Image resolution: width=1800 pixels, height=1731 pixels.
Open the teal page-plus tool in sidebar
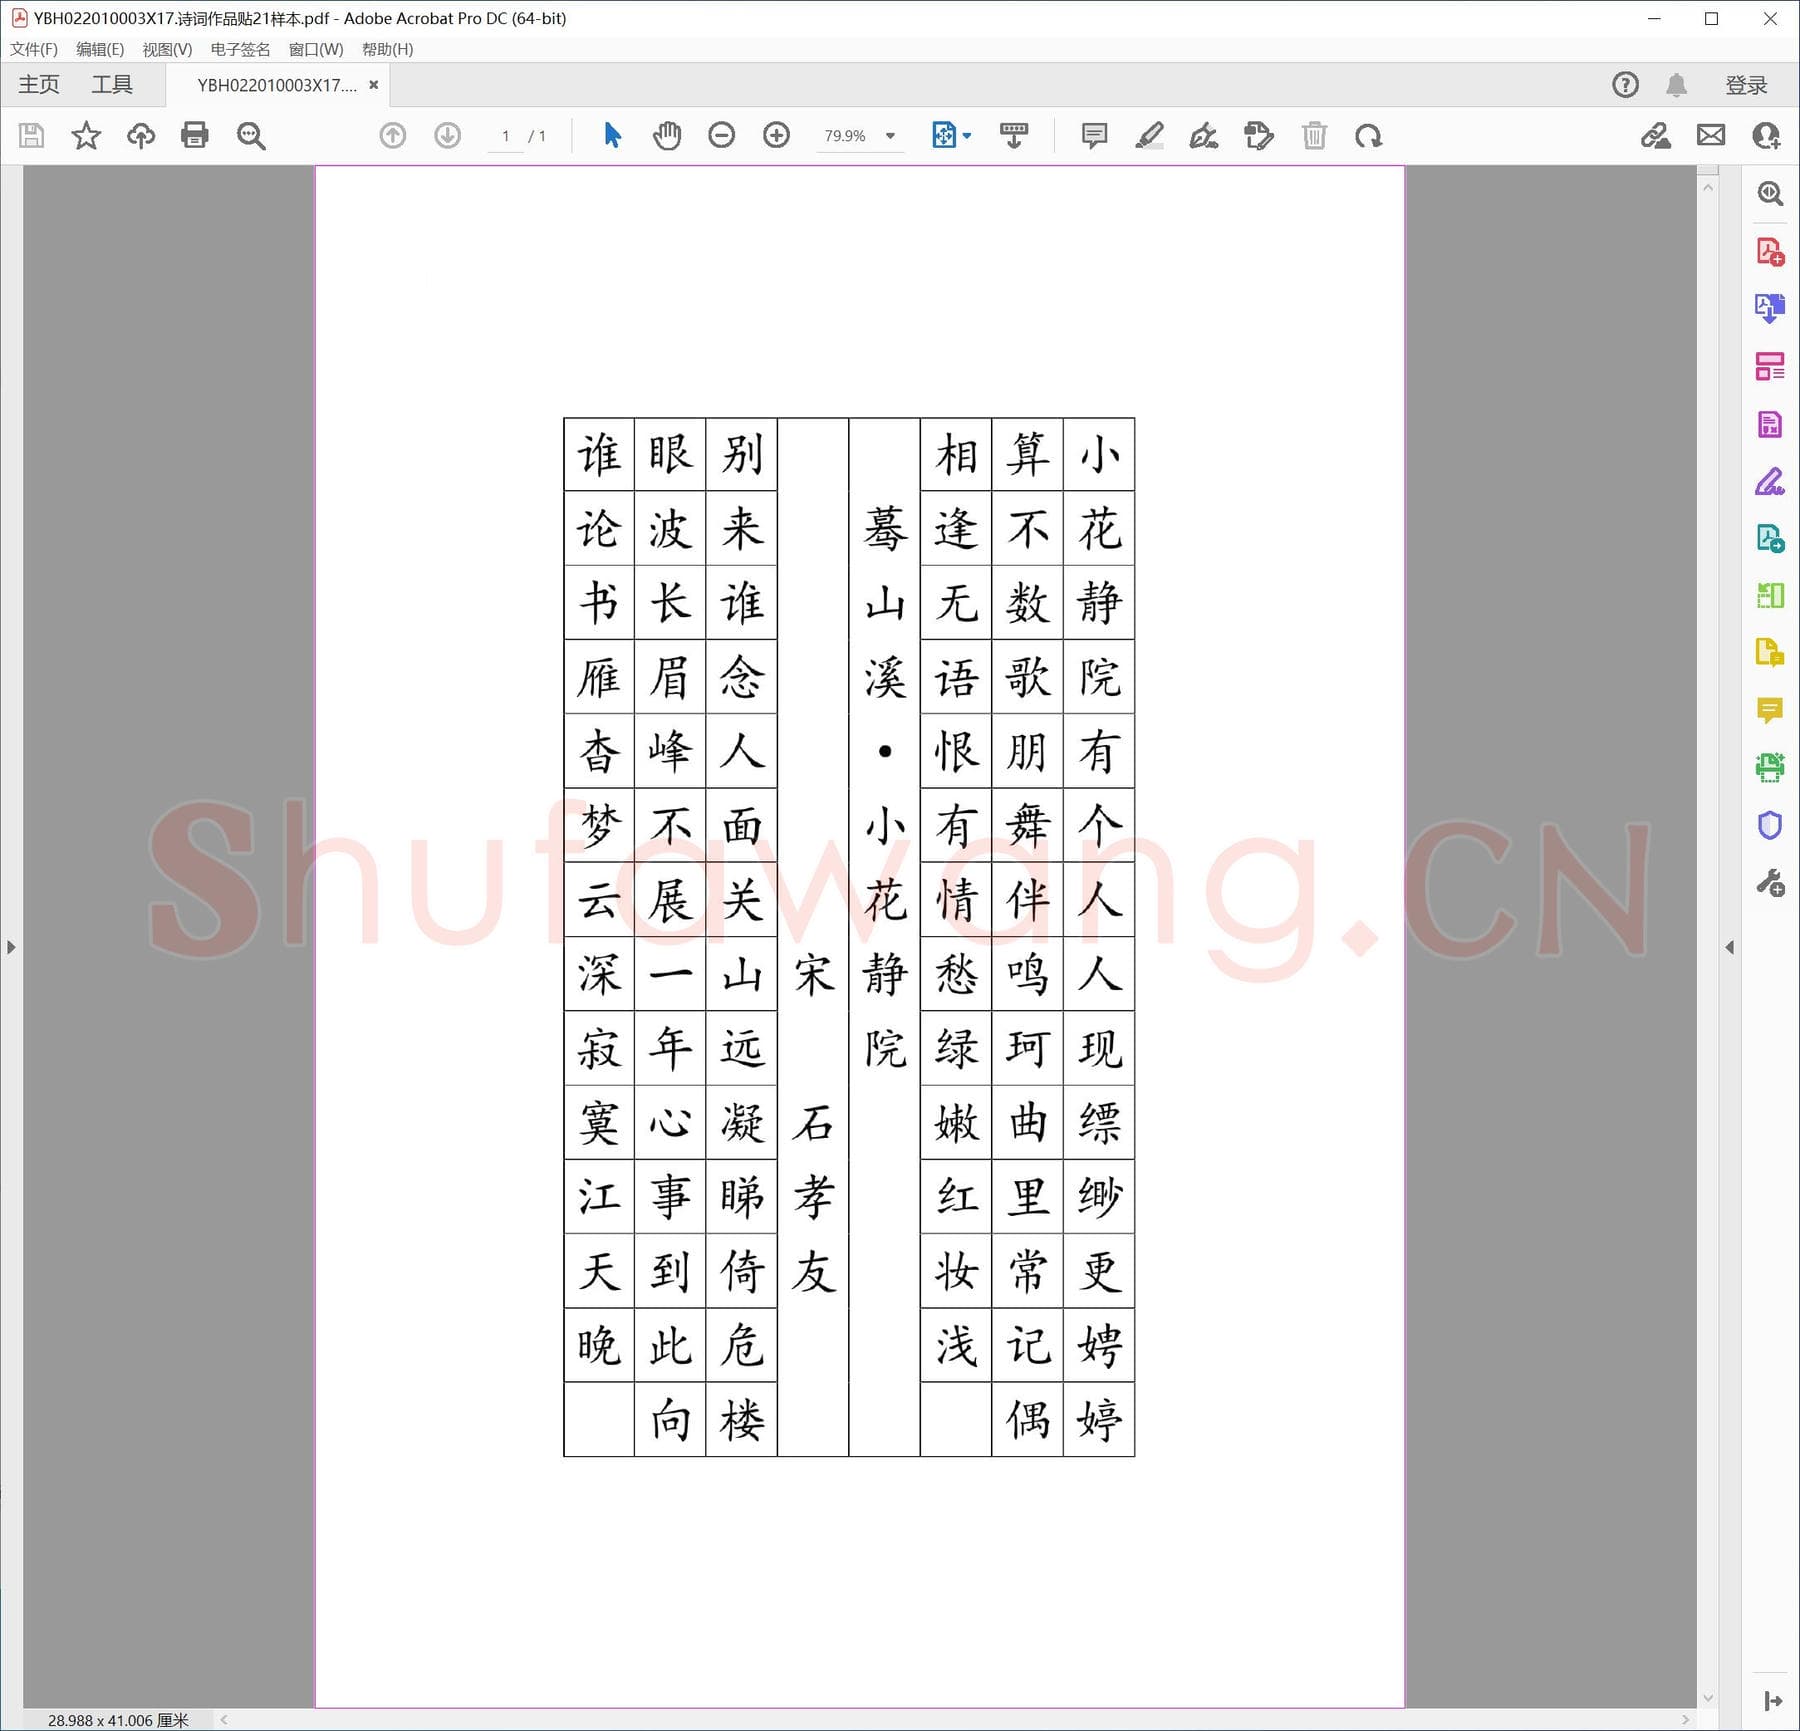1770,539
